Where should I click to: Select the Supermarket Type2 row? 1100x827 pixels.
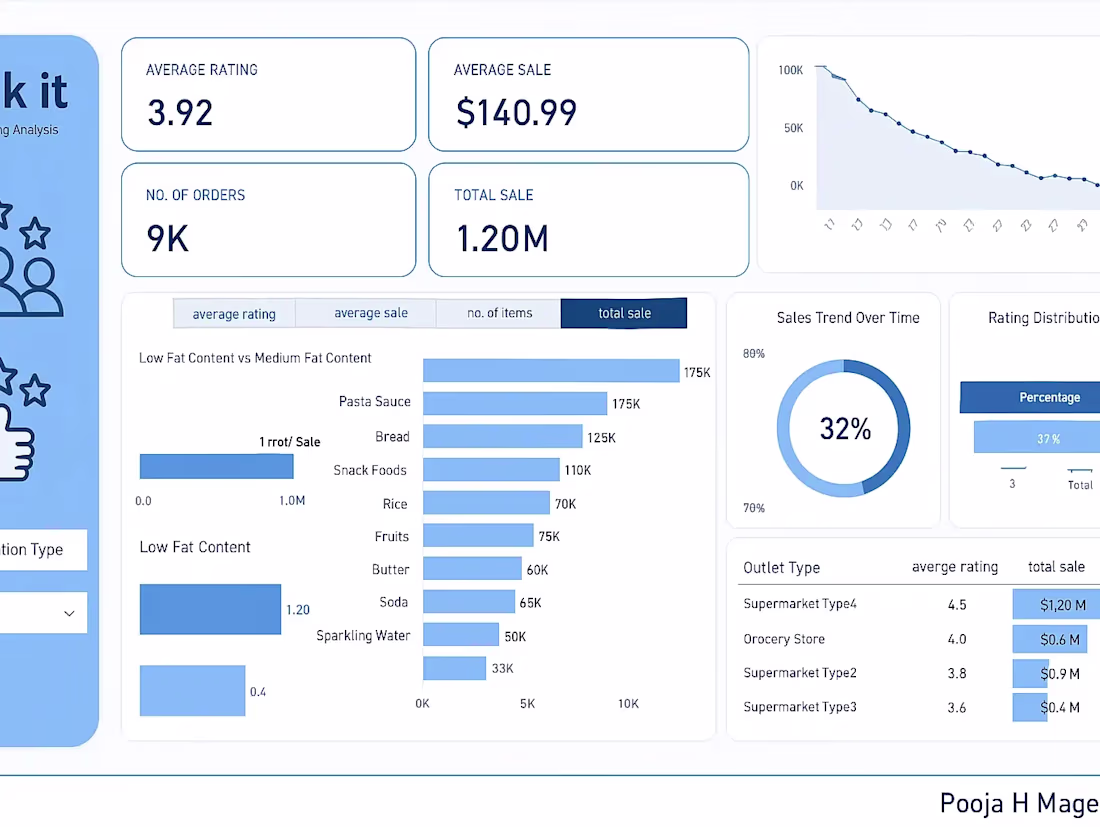click(x=918, y=673)
